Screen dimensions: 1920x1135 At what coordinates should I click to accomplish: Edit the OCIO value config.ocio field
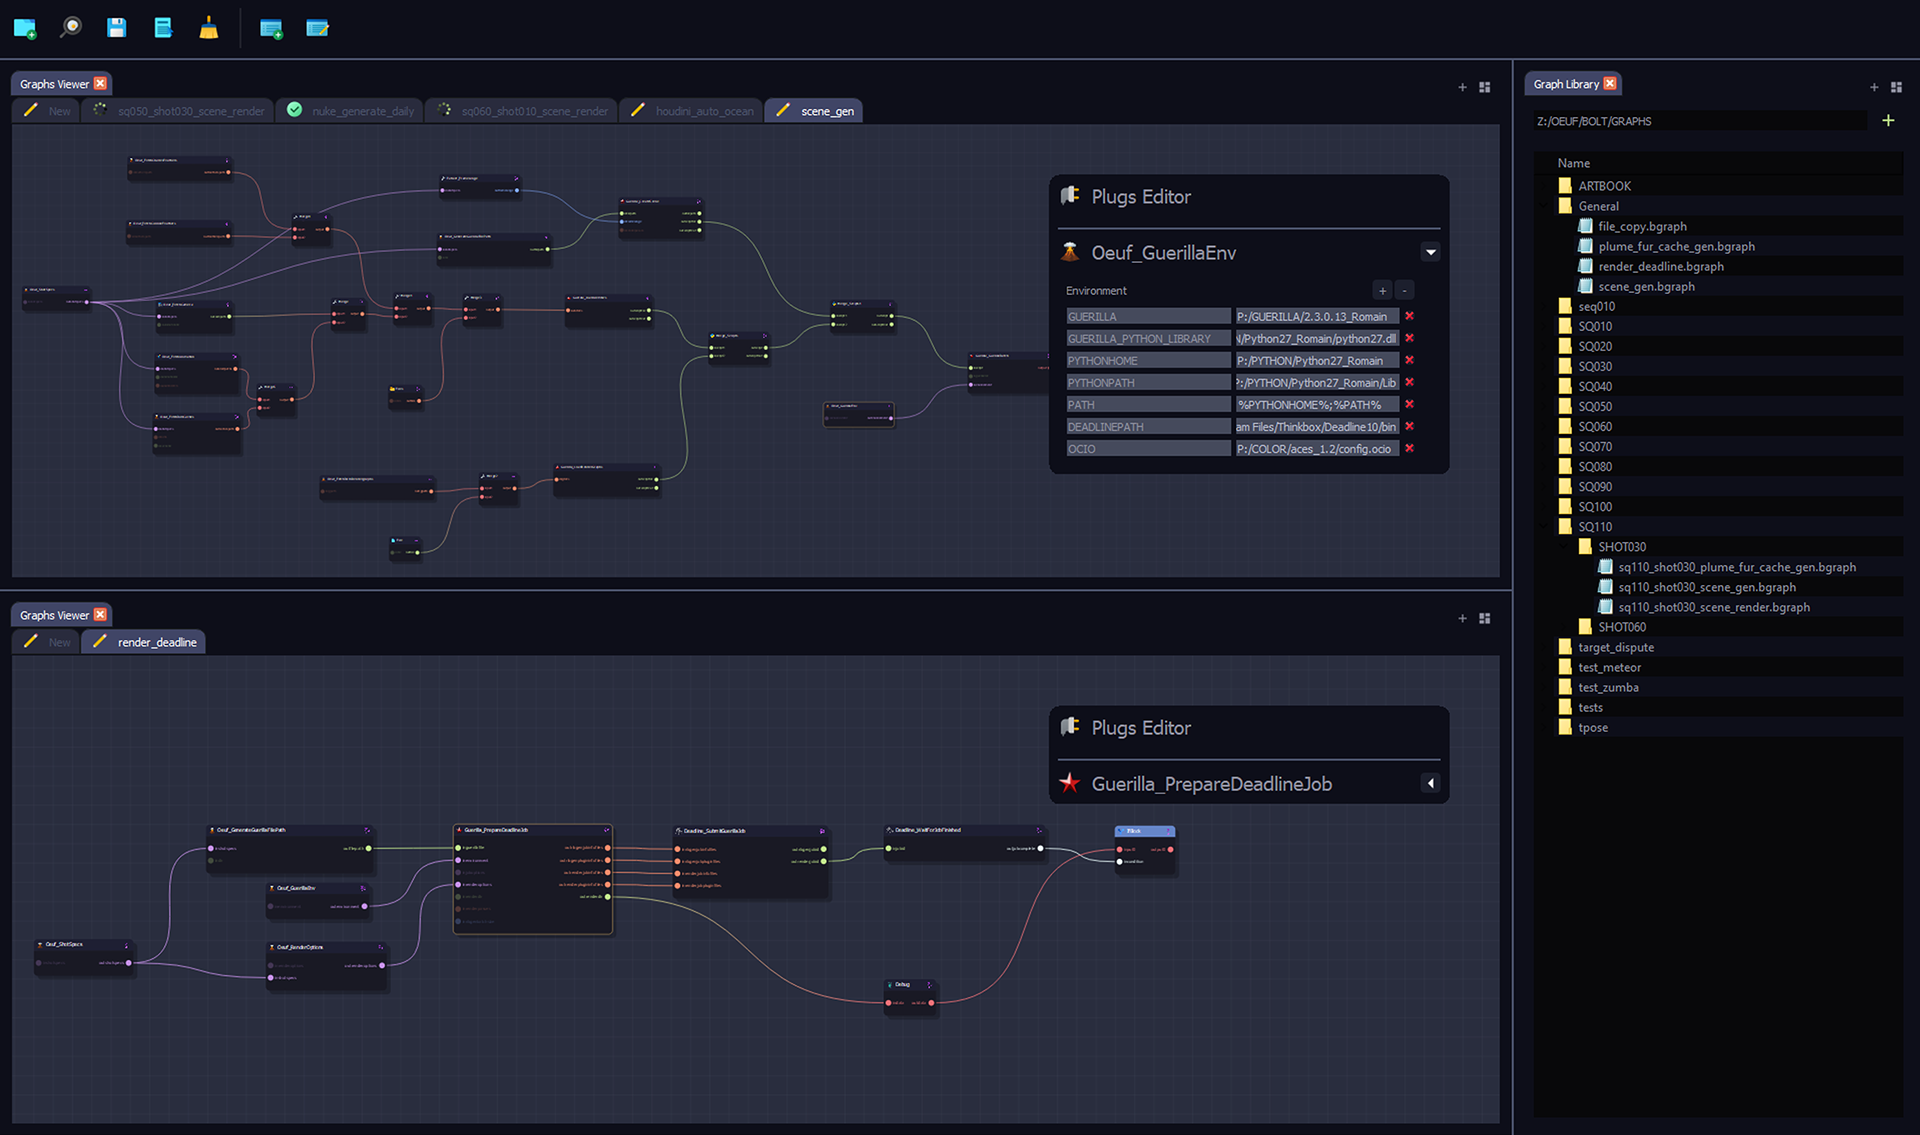click(1317, 448)
